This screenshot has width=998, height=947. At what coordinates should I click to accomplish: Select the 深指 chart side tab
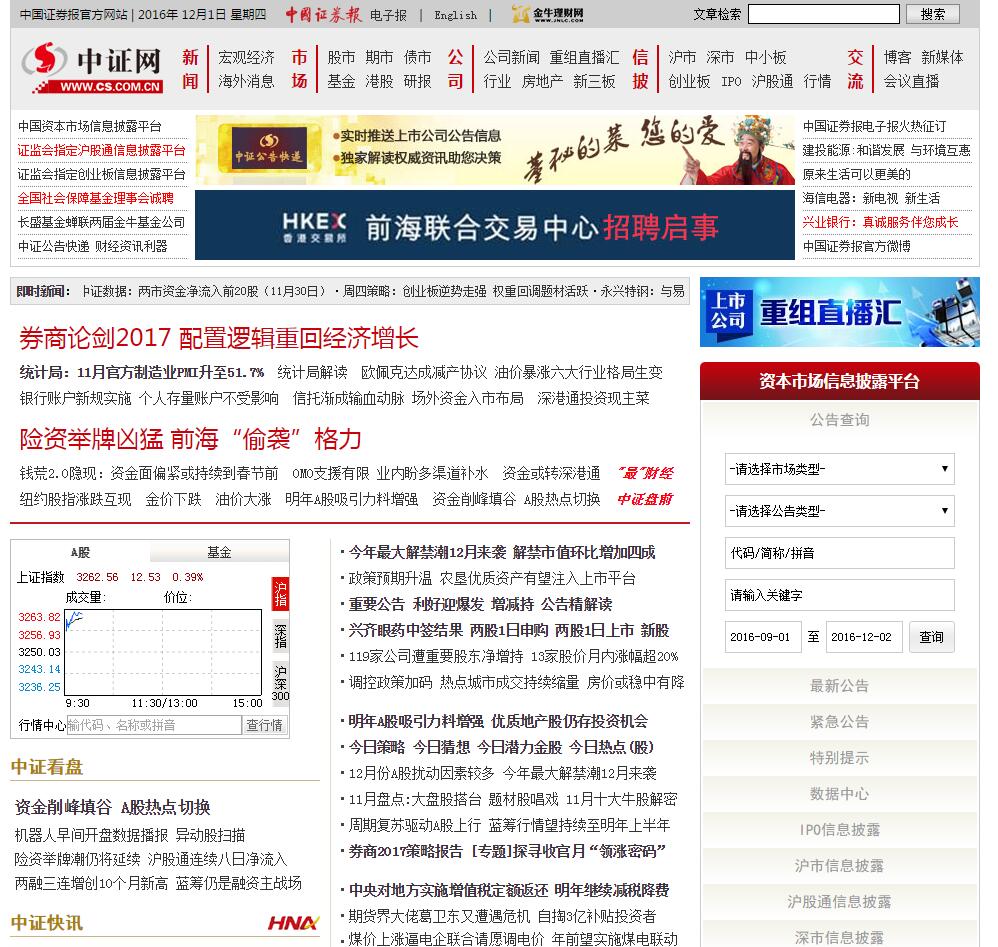click(281, 636)
